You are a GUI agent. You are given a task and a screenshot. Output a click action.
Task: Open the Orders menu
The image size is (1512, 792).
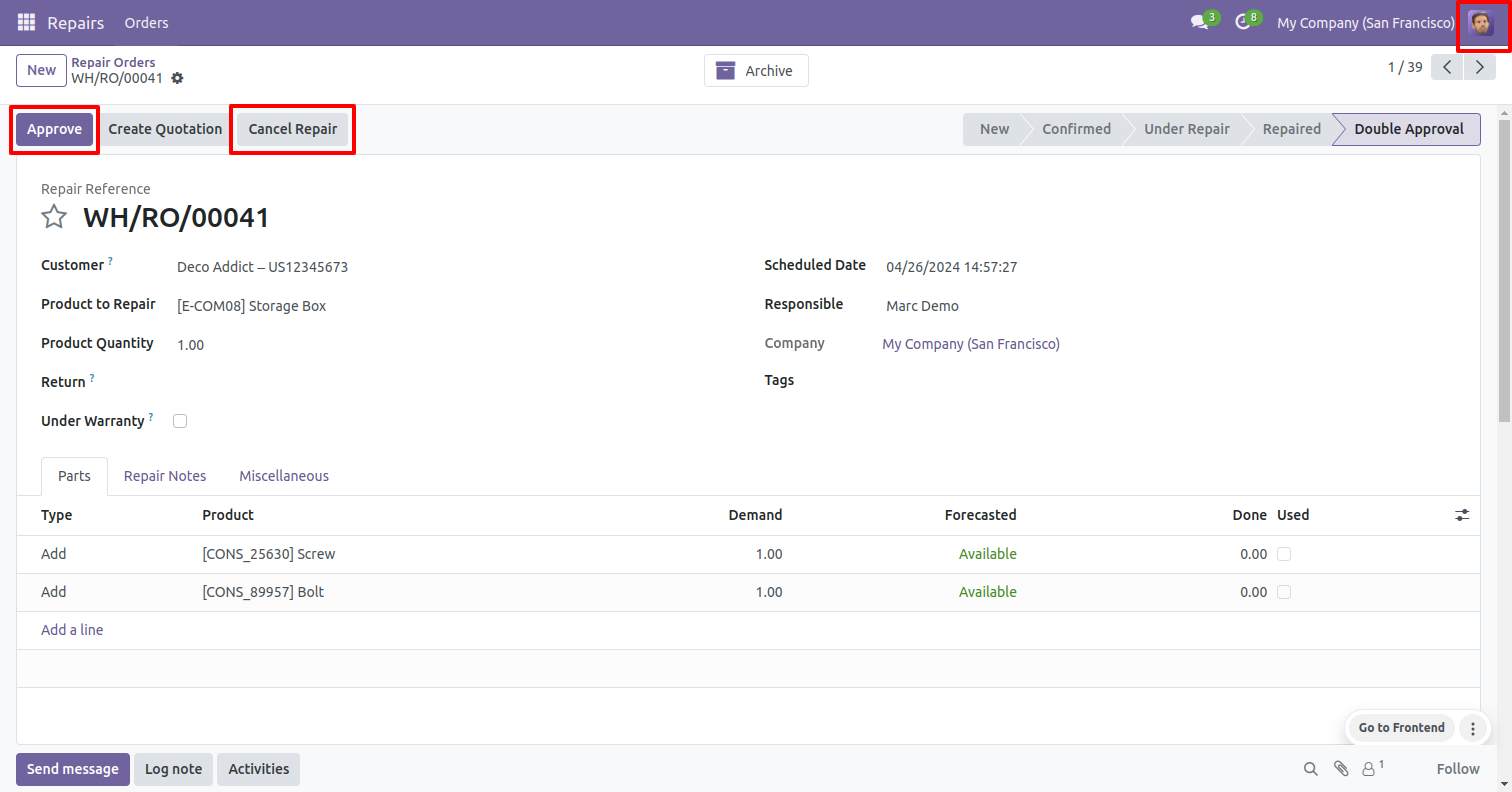click(146, 22)
